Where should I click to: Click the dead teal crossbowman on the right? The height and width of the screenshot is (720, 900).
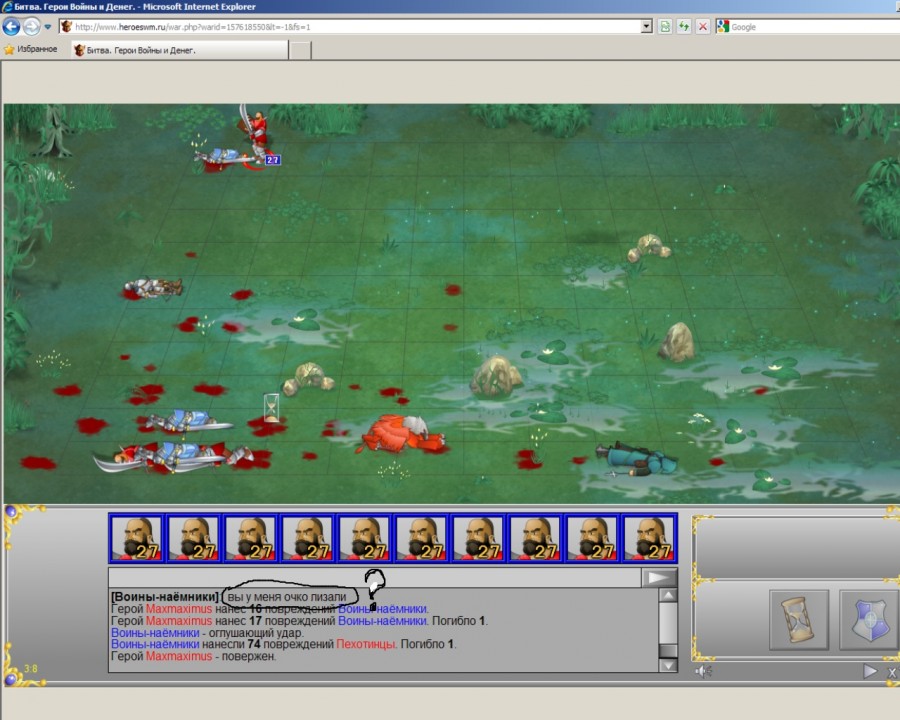pos(637,459)
